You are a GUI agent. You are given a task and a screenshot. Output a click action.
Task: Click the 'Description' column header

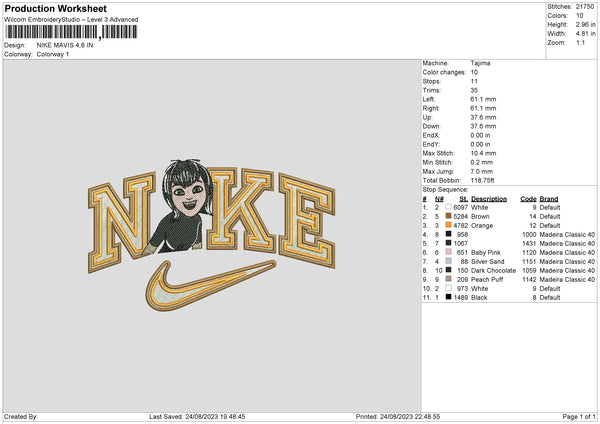[489, 199]
